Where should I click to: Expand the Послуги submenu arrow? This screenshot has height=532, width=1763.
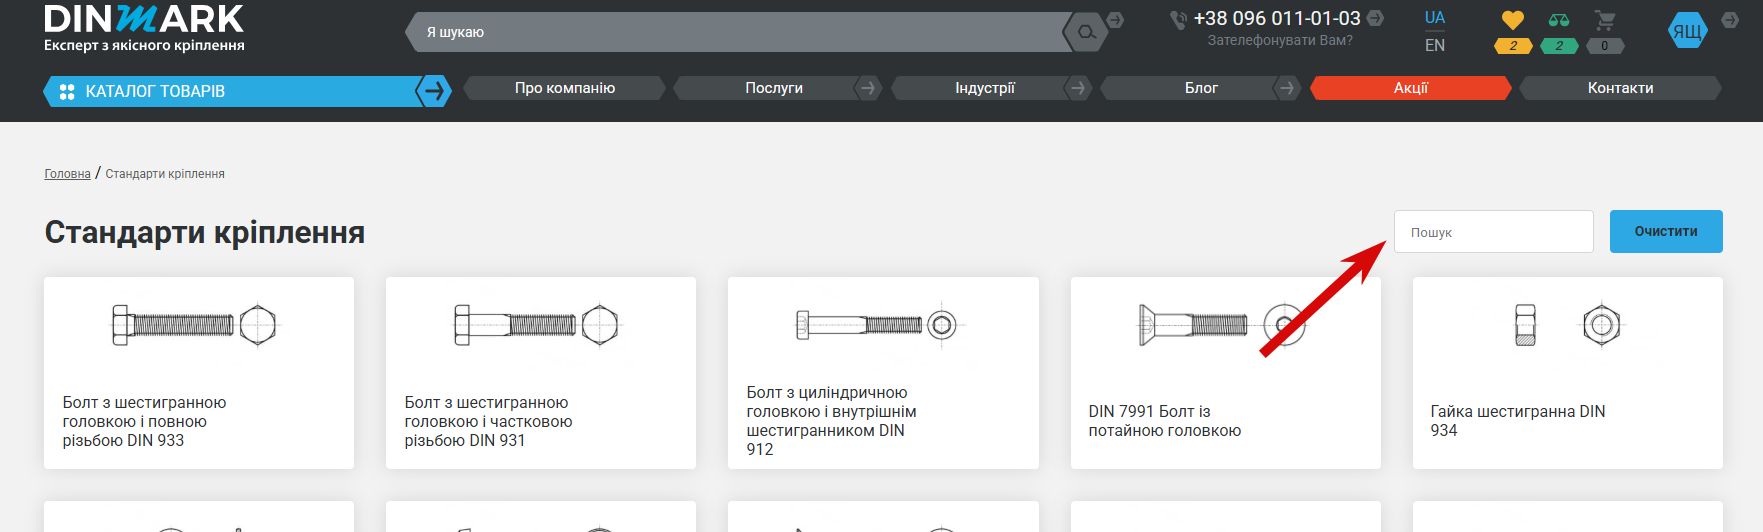(868, 88)
